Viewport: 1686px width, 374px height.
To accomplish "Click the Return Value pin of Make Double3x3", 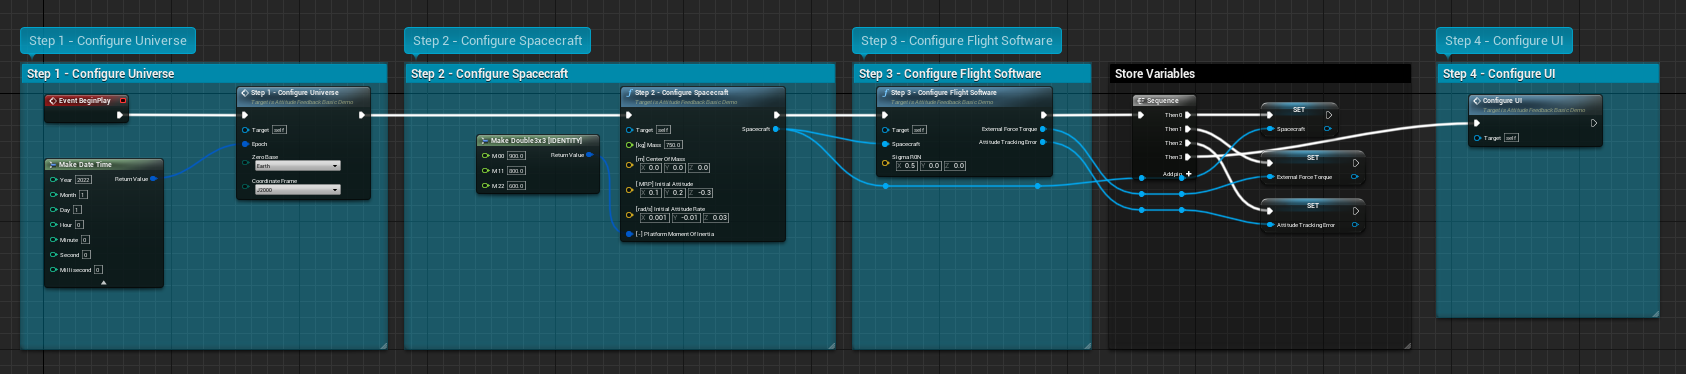I will pos(590,155).
